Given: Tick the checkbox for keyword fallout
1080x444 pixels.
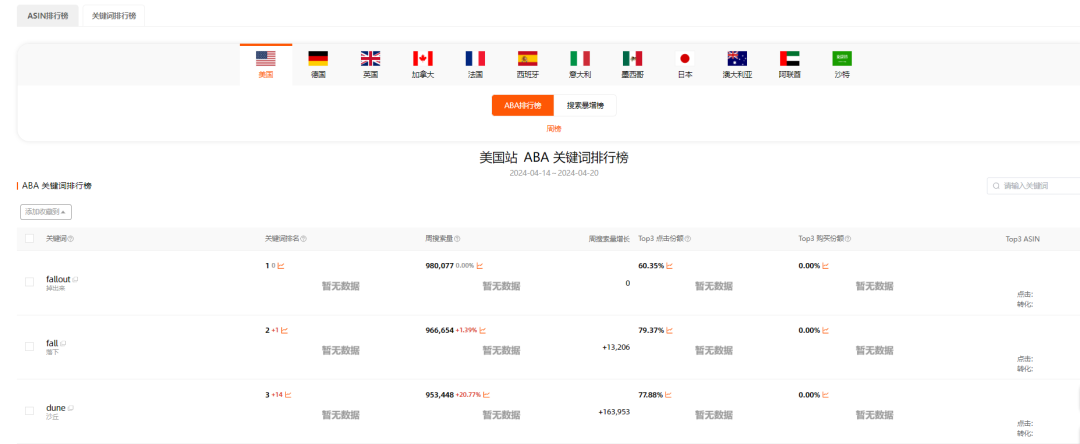Looking at the screenshot, I should [x=29, y=282].
